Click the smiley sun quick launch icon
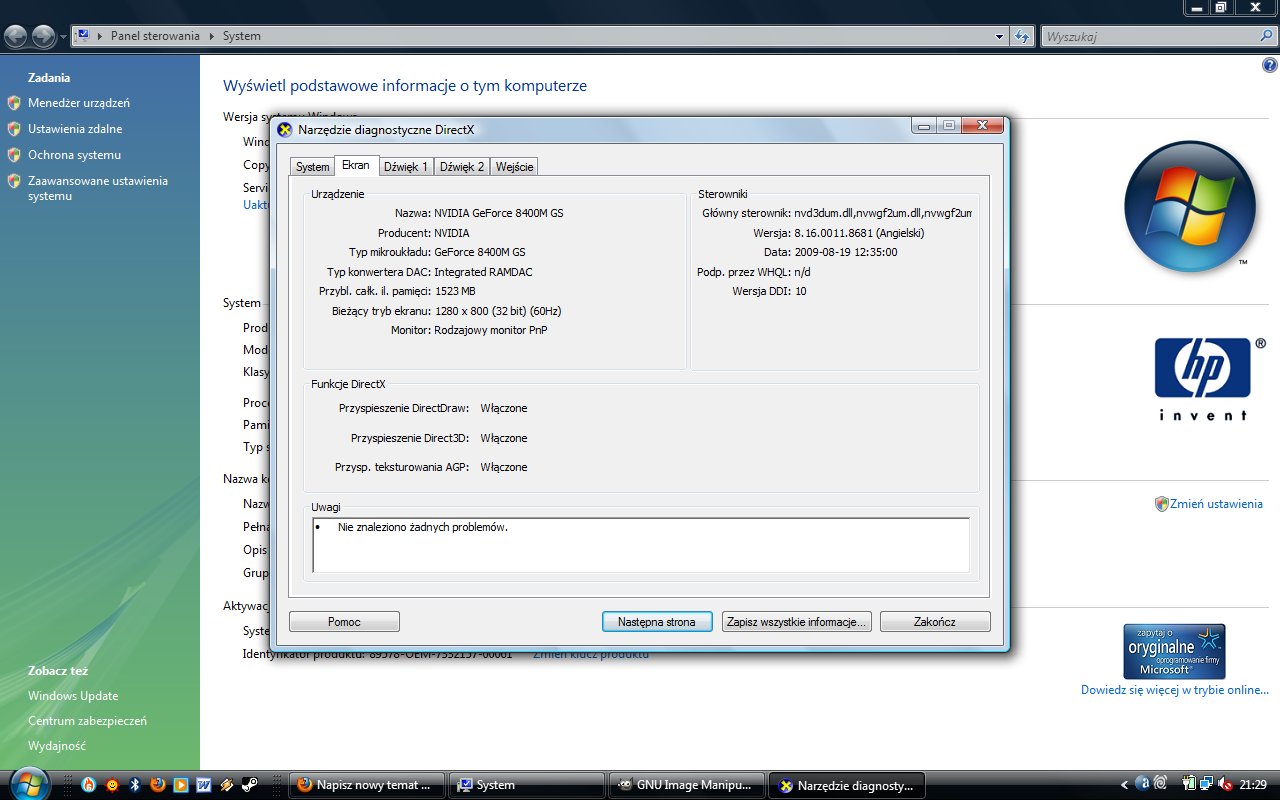 [112, 785]
